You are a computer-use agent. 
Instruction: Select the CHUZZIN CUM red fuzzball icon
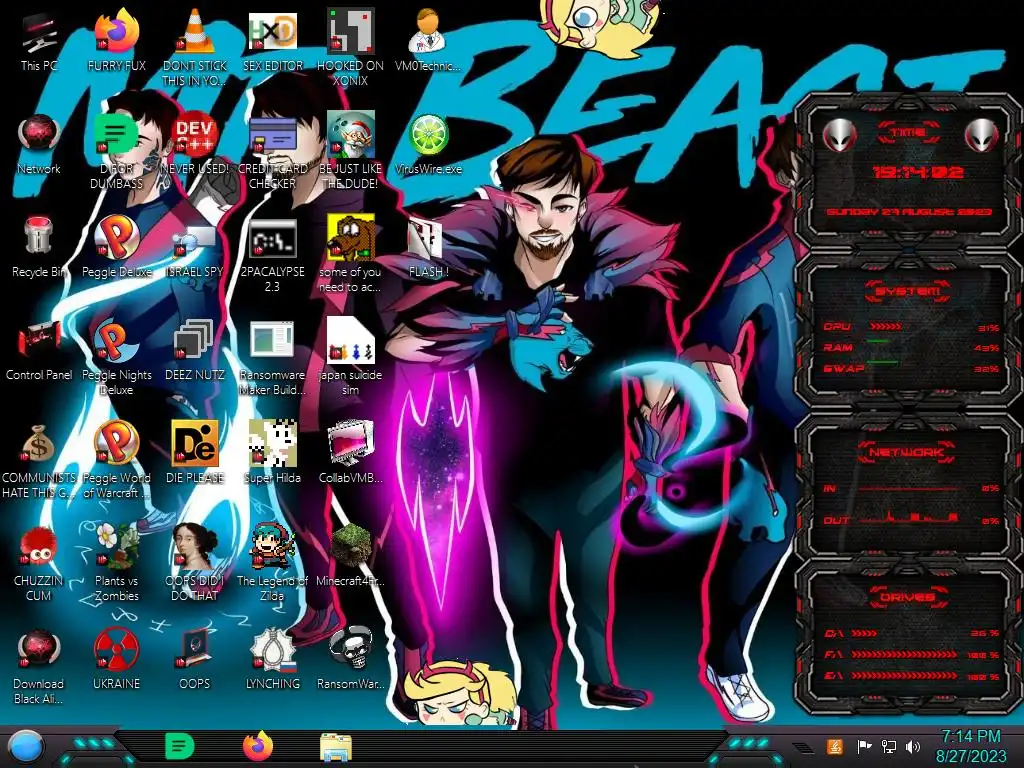39,563
